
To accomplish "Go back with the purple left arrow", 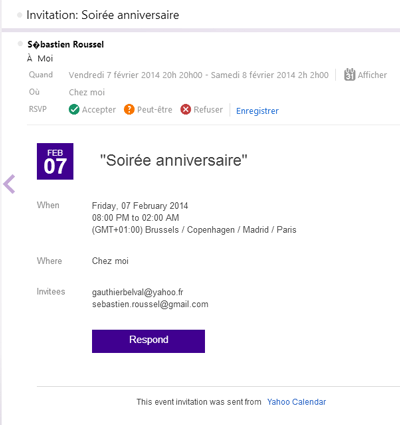I will coord(9,184).
